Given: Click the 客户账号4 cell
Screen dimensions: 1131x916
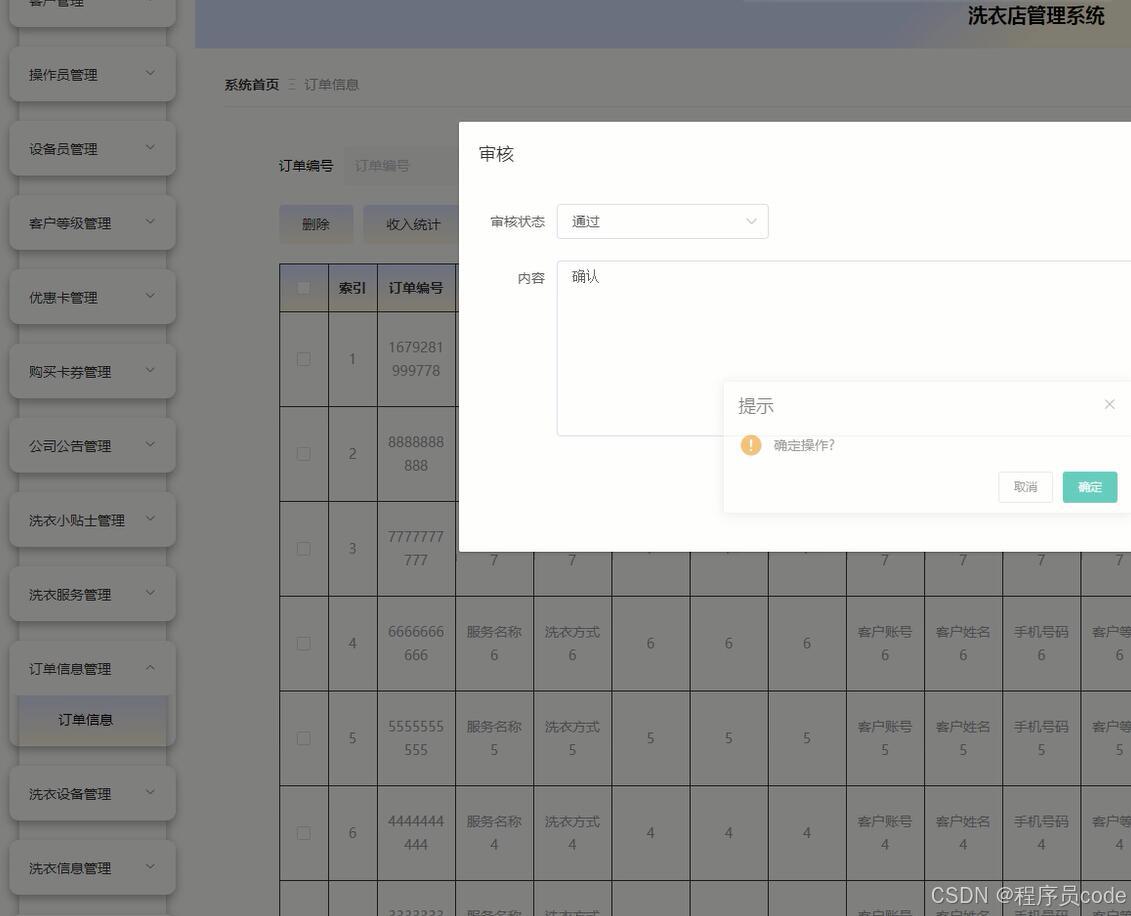Looking at the screenshot, I should 885,833.
